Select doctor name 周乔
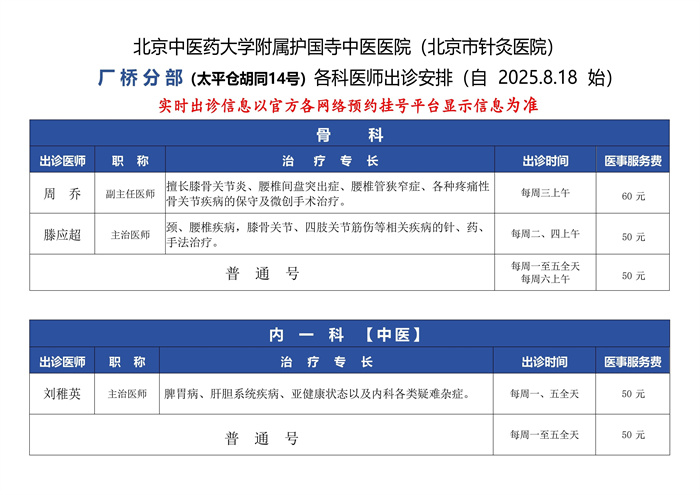The image size is (700, 495). (62, 194)
